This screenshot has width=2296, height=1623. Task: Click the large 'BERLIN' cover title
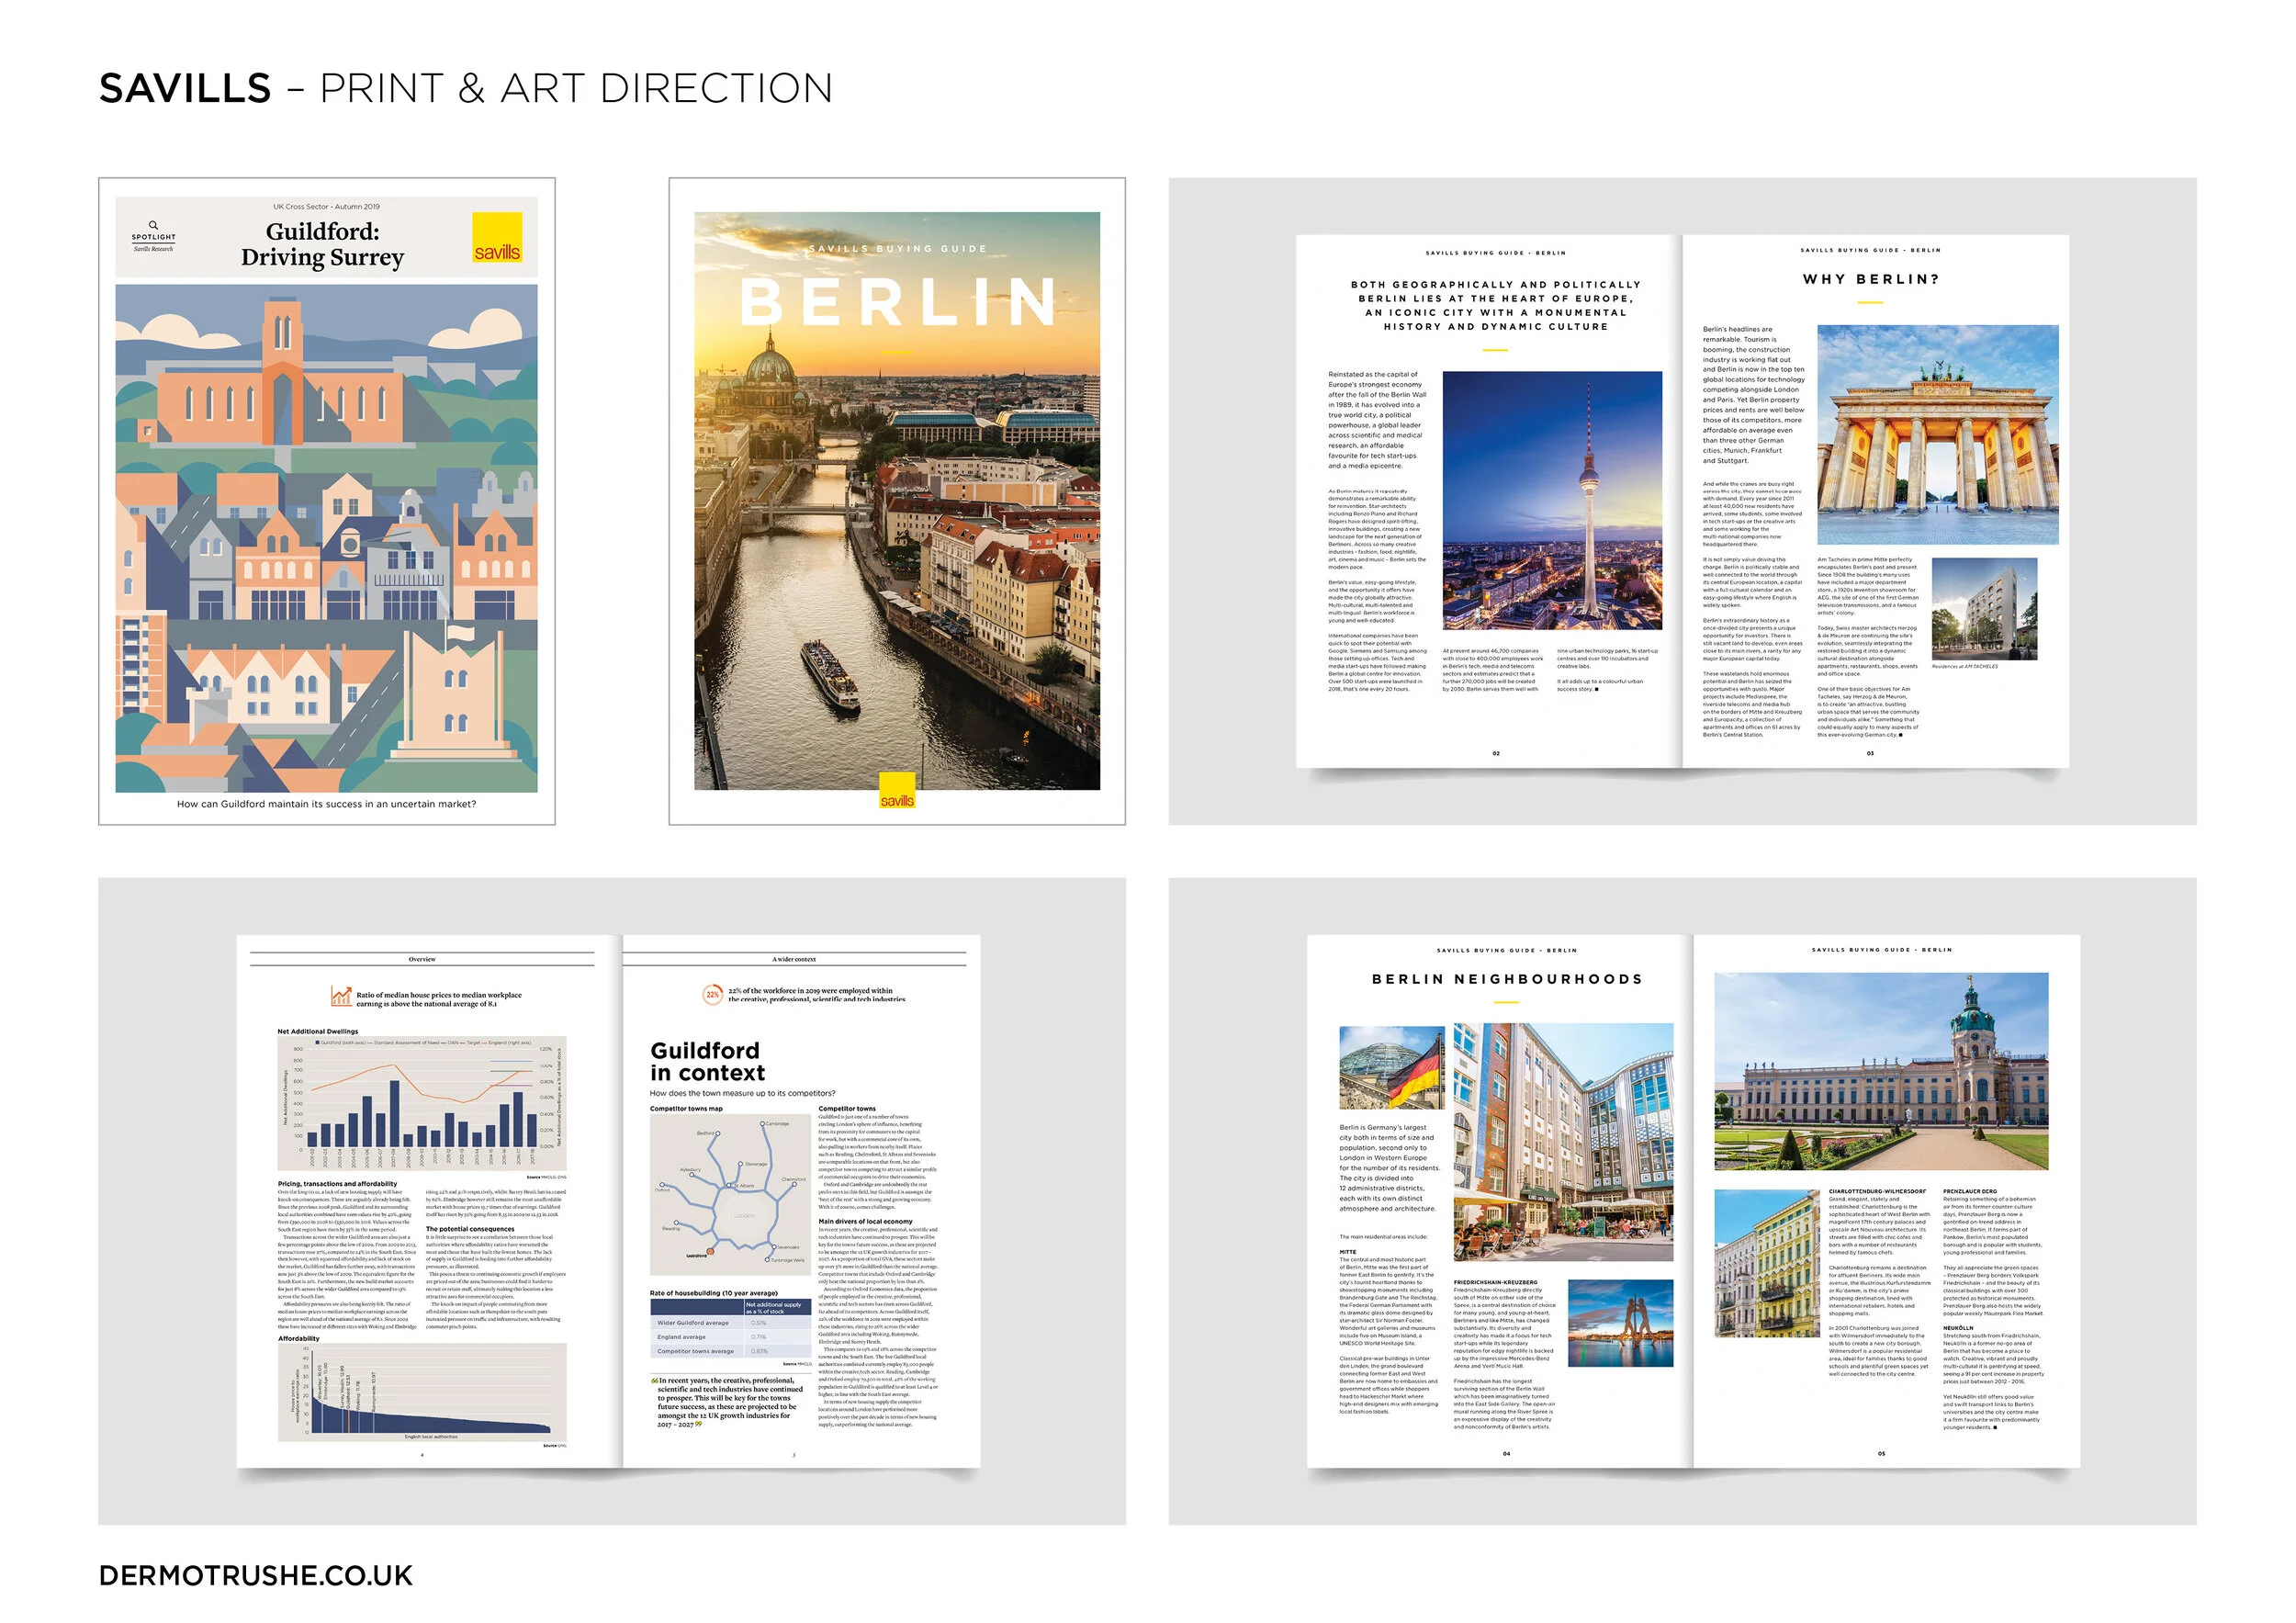[897, 302]
